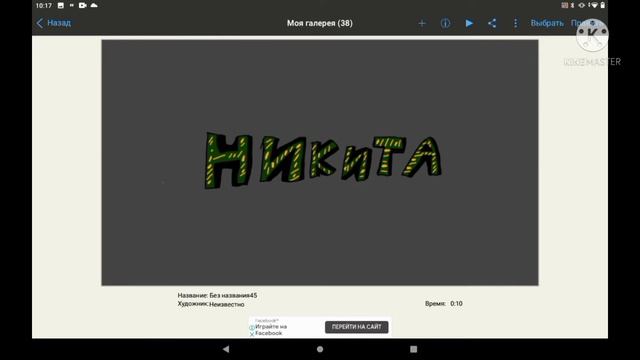Tap the Моя галерея (38) title
This screenshot has height=360, width=640.
[320, 23]
